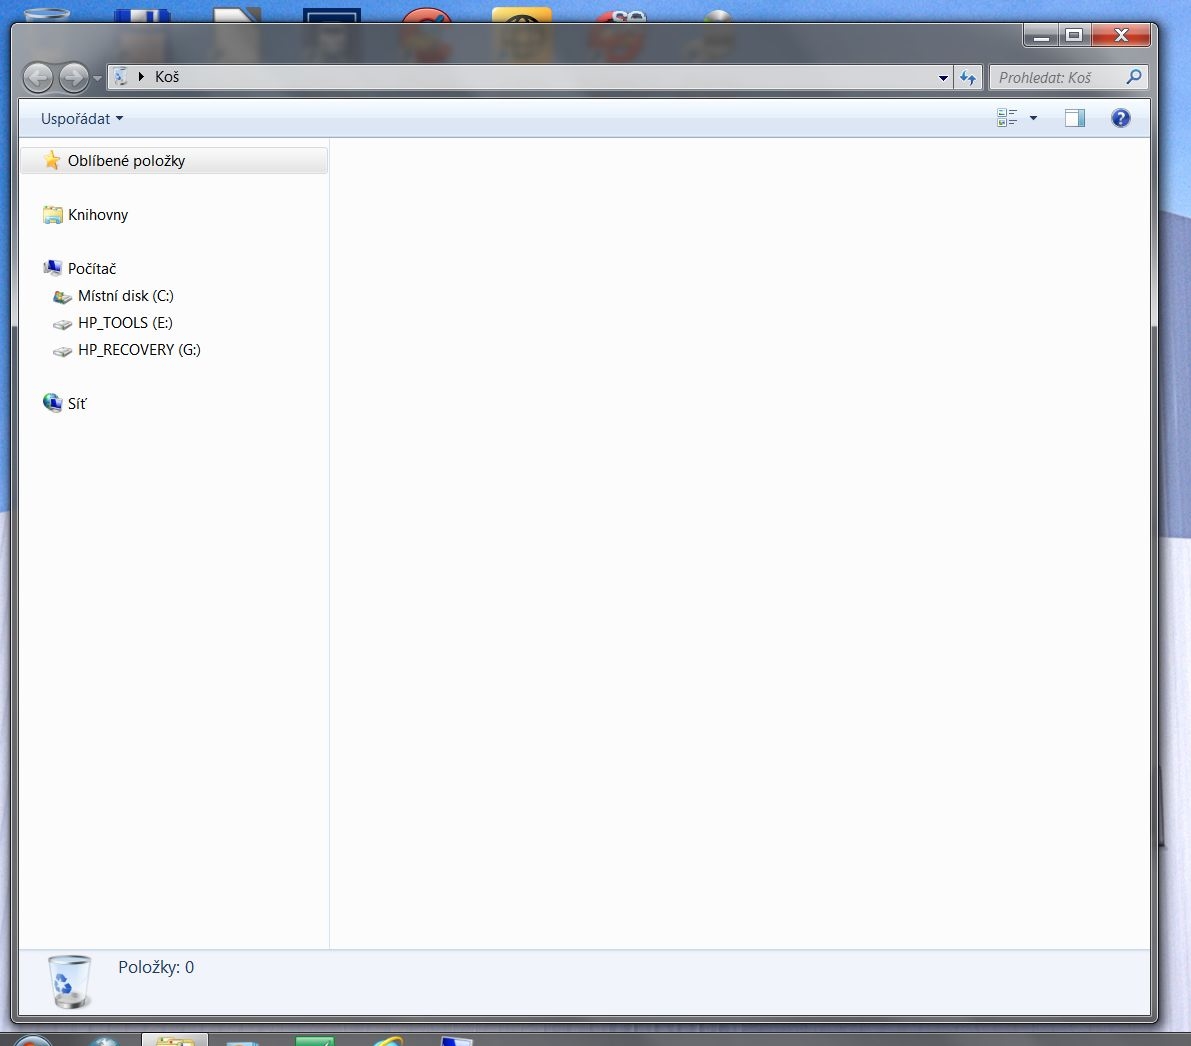Open the address bar history dropdown

point(943,77)
